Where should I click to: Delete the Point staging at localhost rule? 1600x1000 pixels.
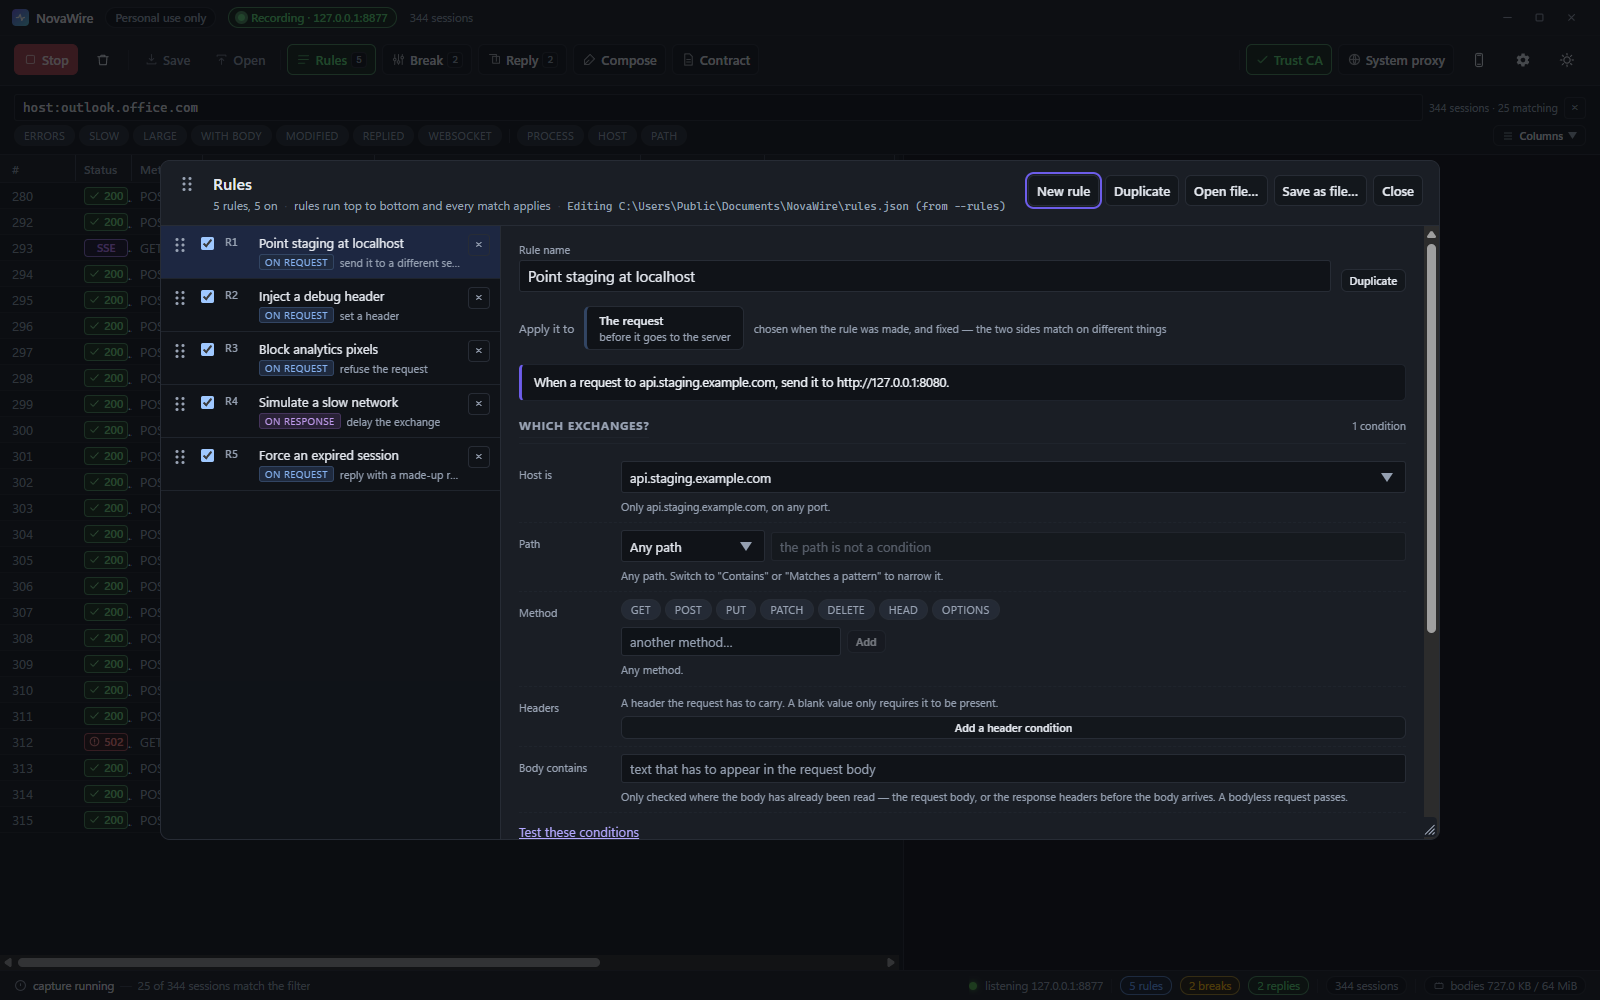(x=479, y=245)
